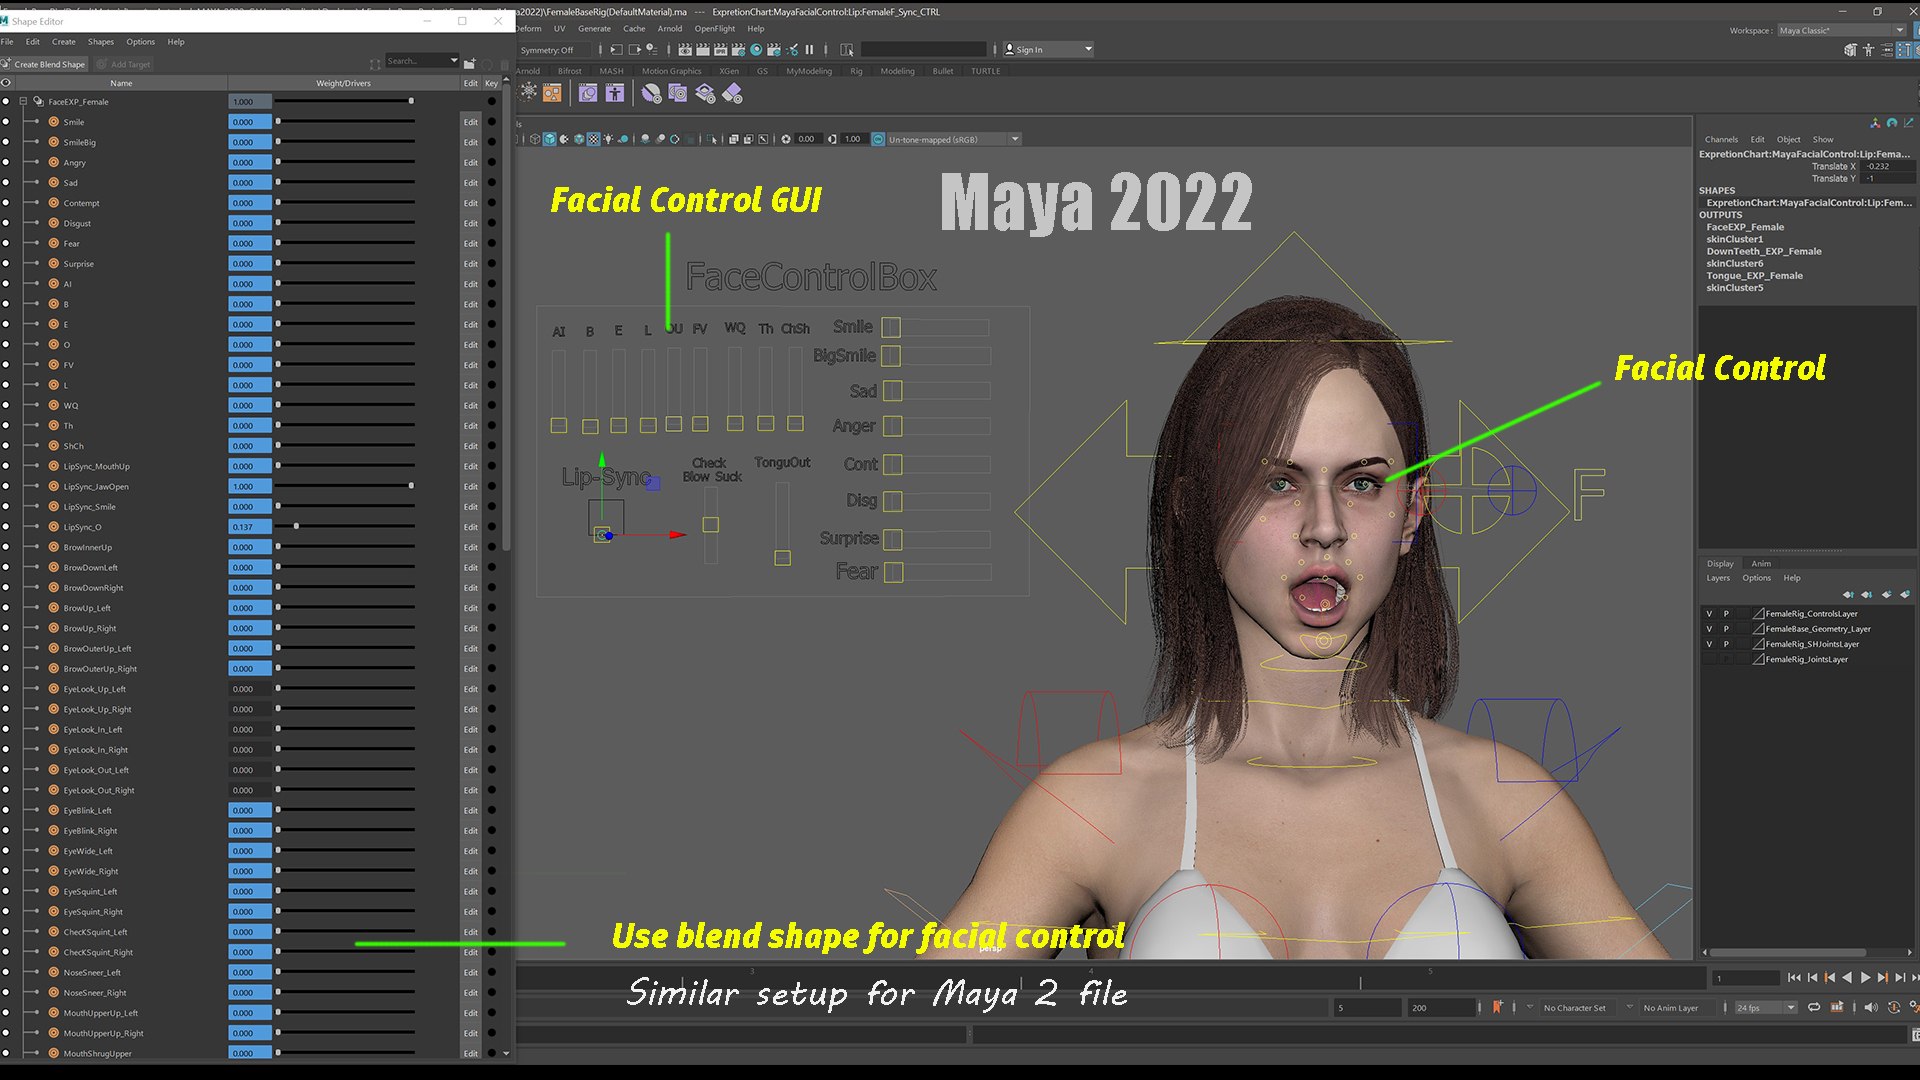Toggle visibility V of FemaleRig_ControlsLayer
The width and height of the screenshot is (1920, 1080).
(x=1709, y=614)
